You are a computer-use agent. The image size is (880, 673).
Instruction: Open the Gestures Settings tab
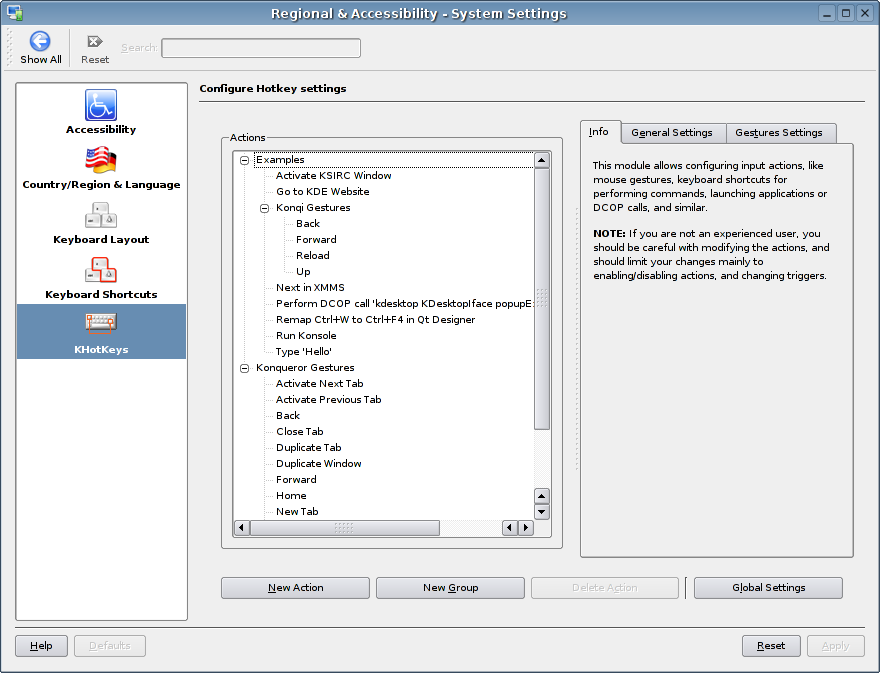point(779,133)
